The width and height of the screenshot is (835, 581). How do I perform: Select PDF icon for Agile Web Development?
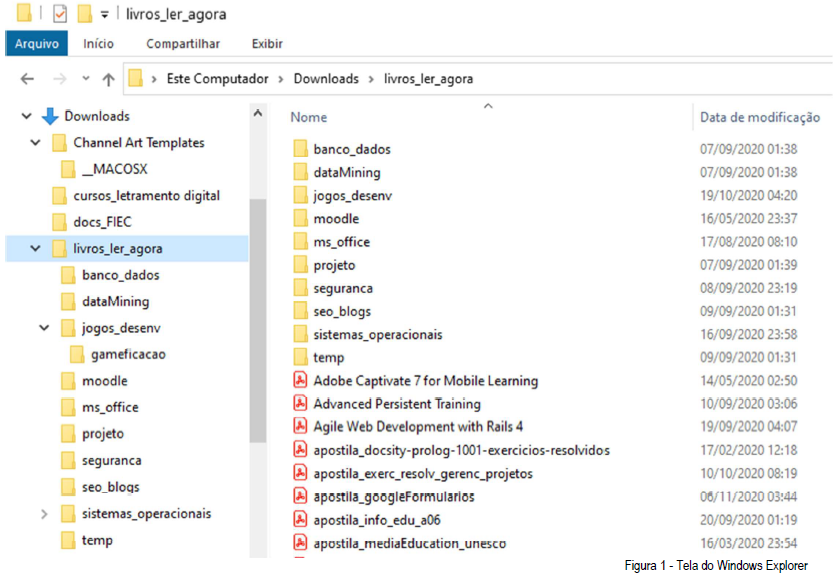(299, 426)
